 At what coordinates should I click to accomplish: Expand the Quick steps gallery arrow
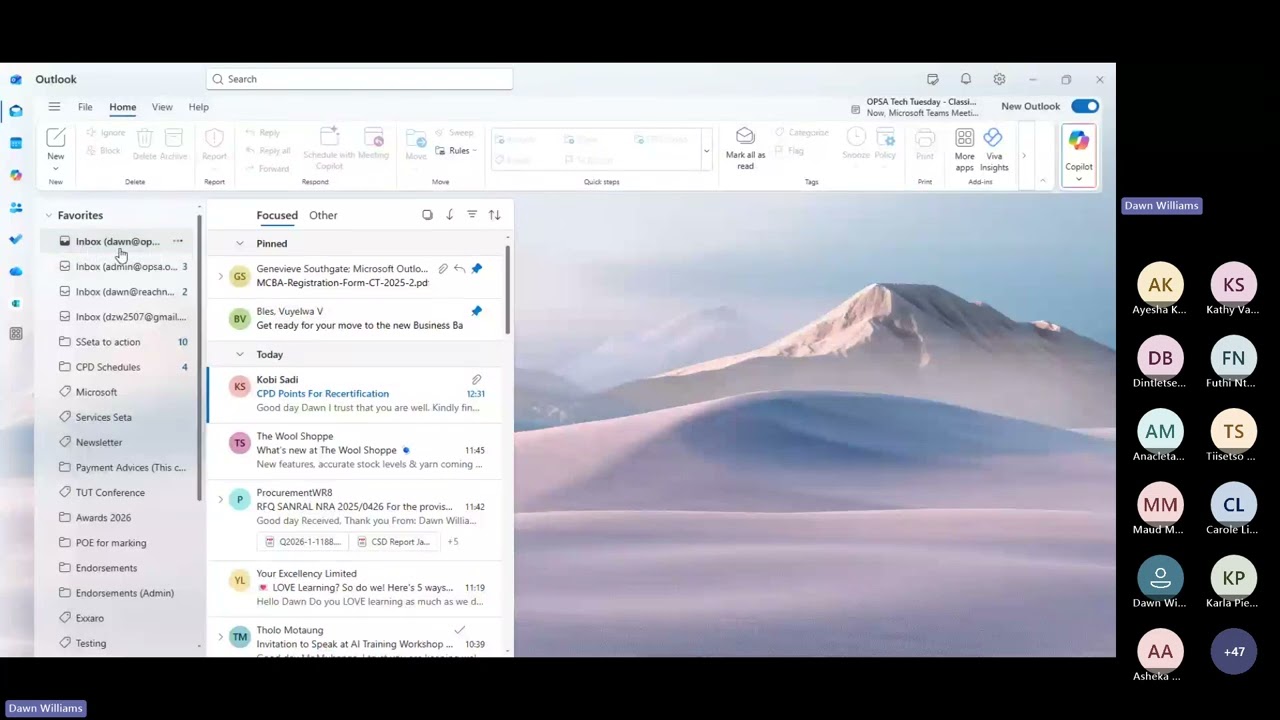706,152
